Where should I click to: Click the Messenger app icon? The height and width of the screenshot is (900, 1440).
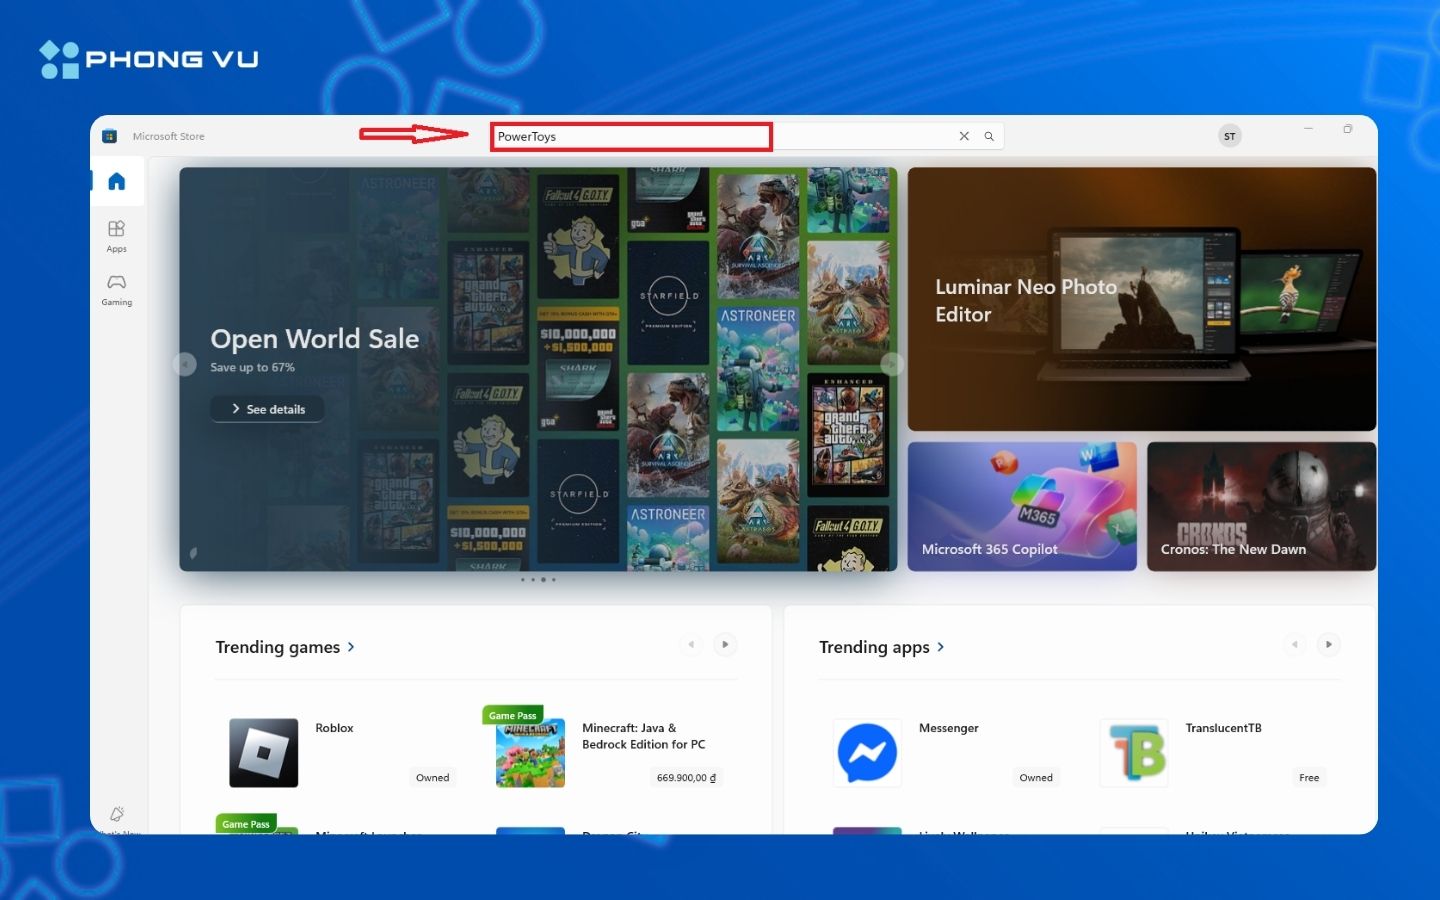[867, 753]
